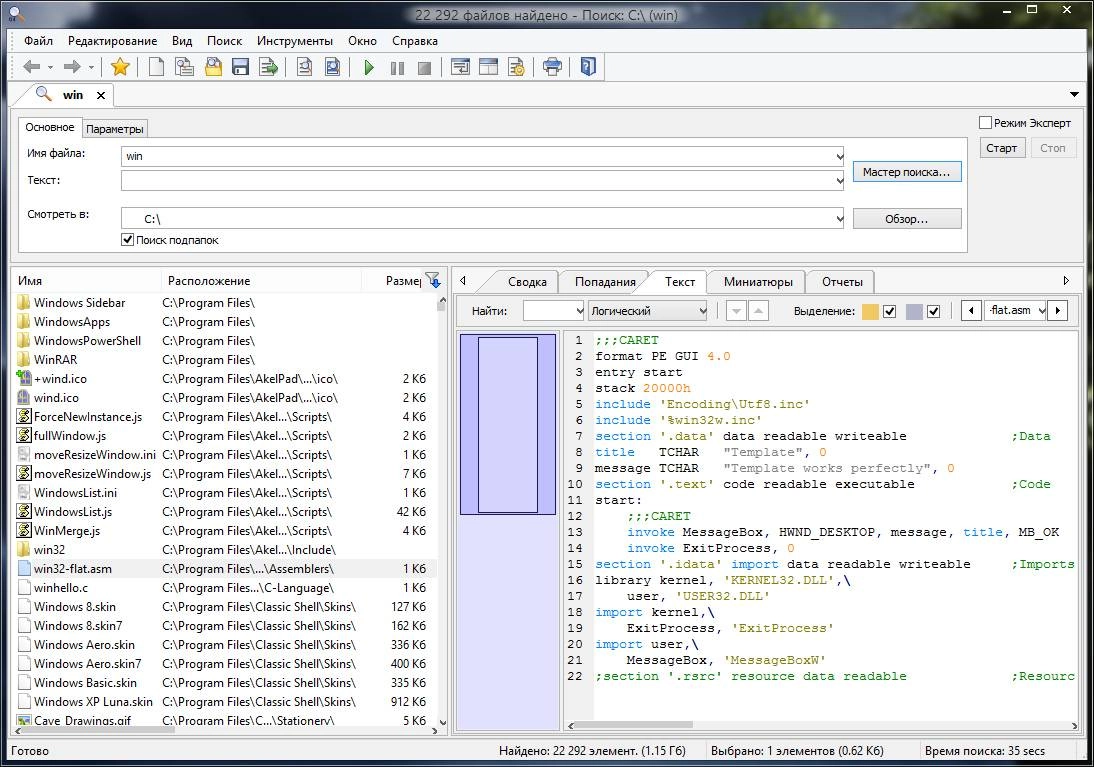
Task: Switch to the 'Миниатюры' tab
Action: [x=758, y=282]
